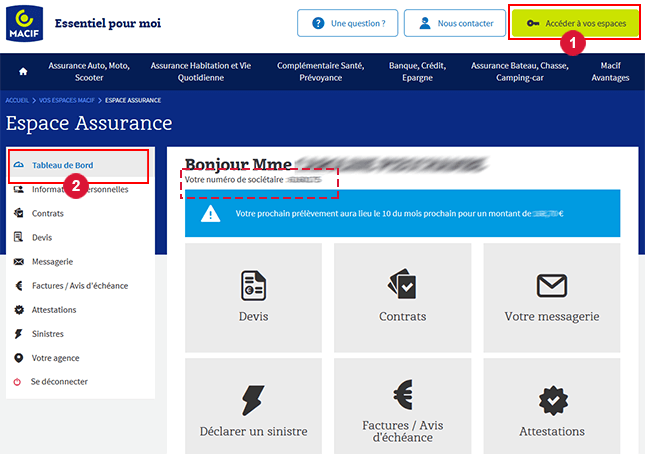Click ESPACE ASSURANCE breadcrumb text
The height and width of the screenshot is (454, 645).
click(133, 100)
